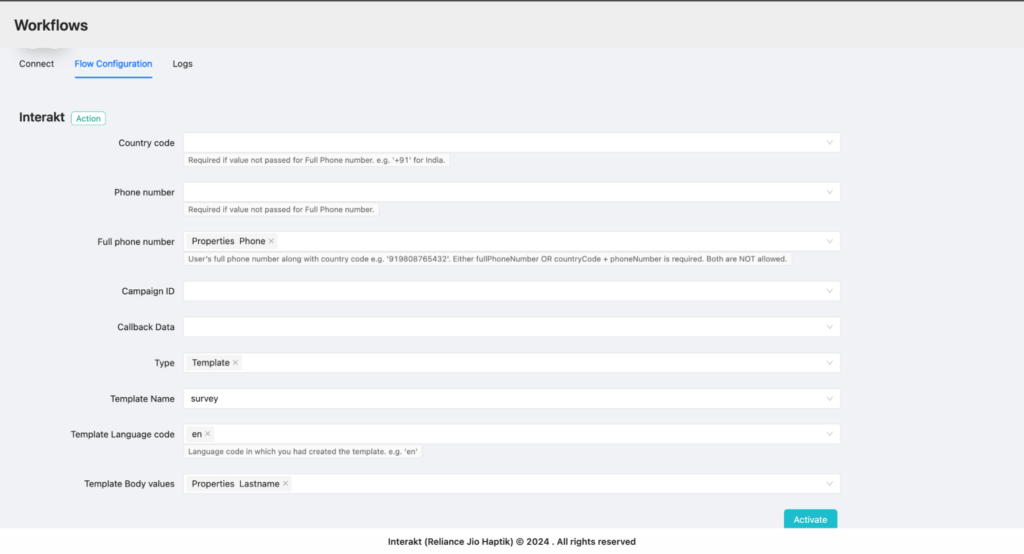Remove the Properties Lastname tag

point(285,483)
